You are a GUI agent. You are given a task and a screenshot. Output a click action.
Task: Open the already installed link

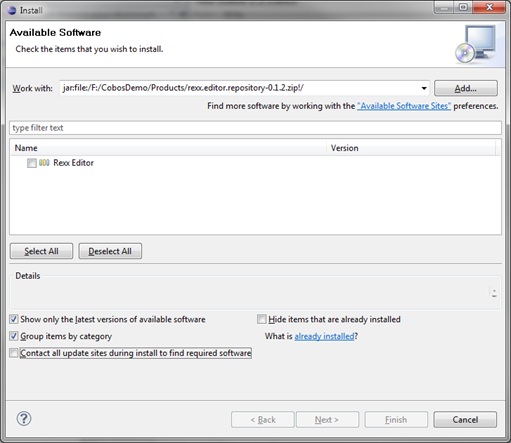(x=324, y=336)
